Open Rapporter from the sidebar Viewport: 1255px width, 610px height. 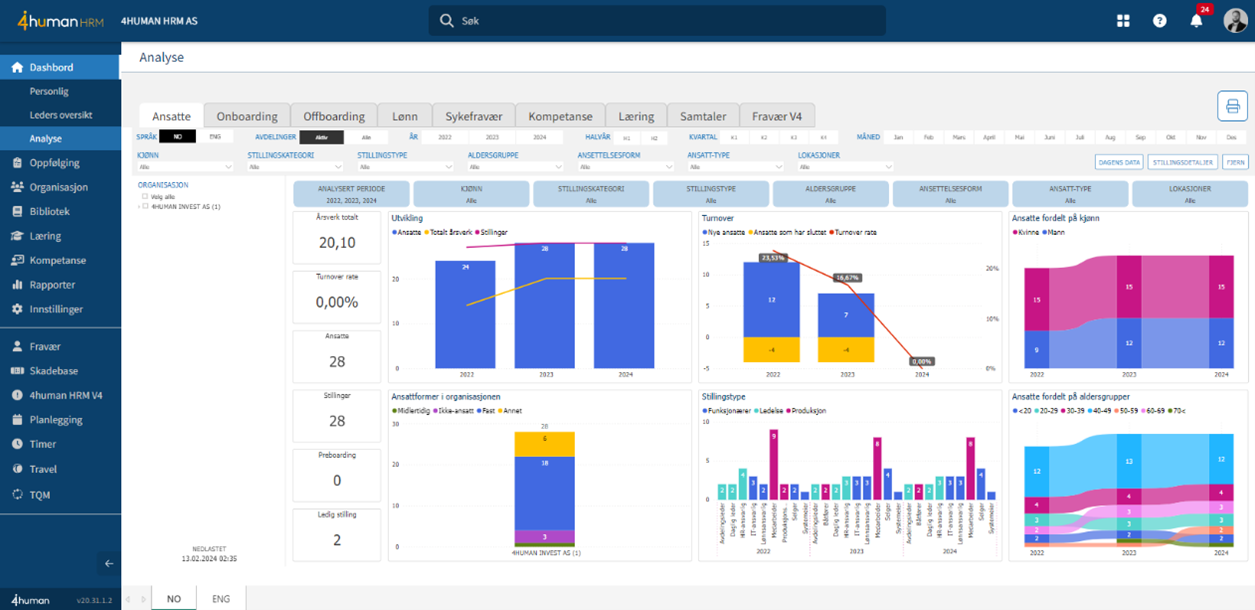coord(52,285)
